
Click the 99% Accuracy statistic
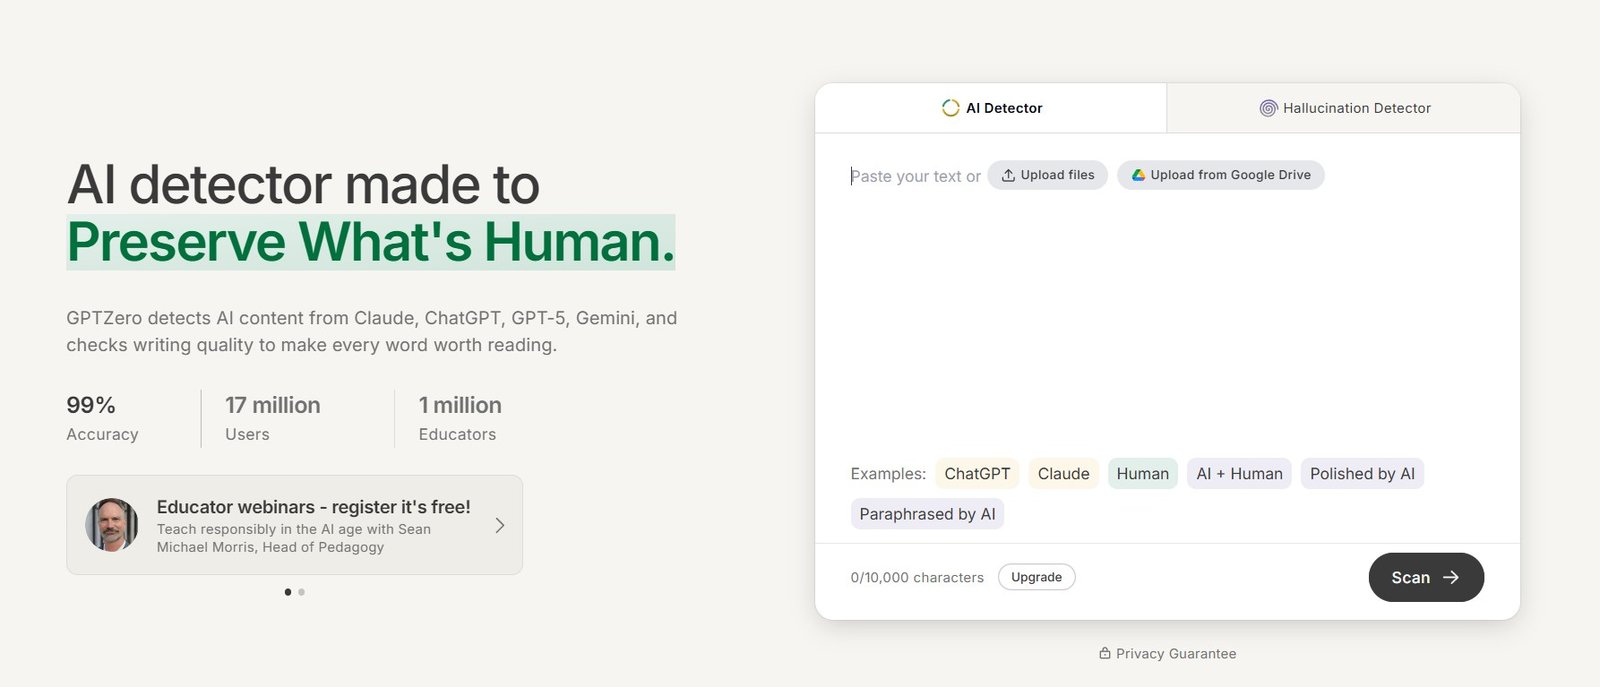[102, 418]
